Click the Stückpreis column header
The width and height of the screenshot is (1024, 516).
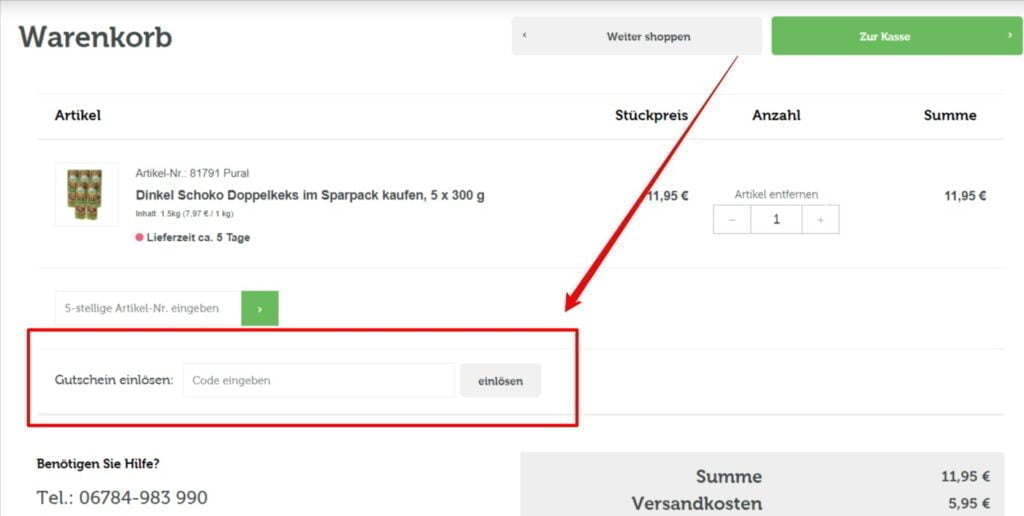pyautogui.click(x=651, y=115)
